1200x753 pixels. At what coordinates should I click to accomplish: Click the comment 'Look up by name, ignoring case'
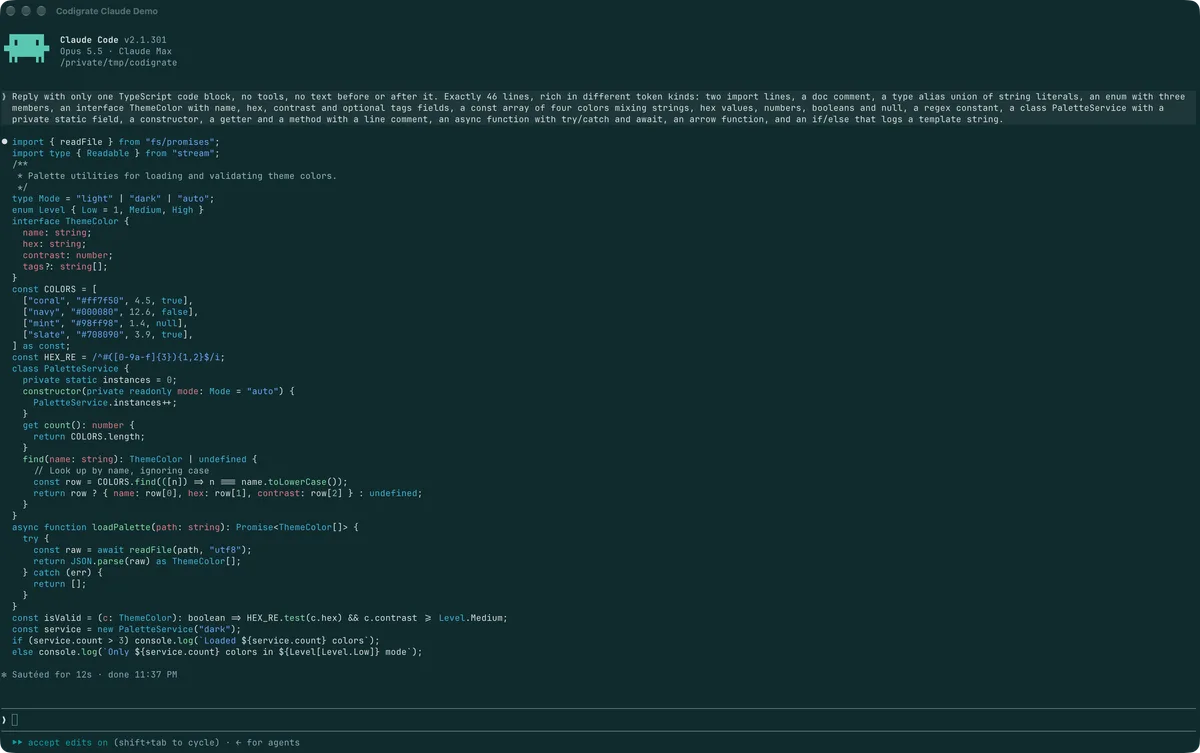[x=121, y=470]
